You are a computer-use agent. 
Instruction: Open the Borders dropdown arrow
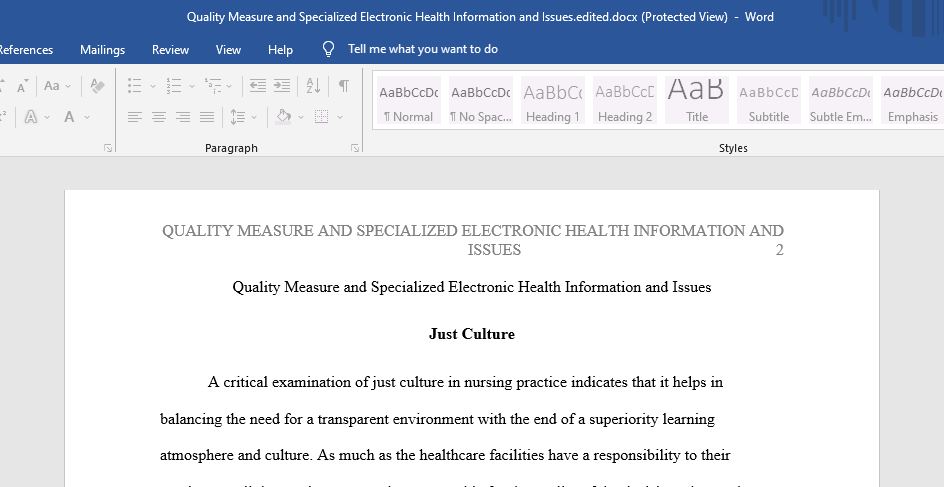340,117
